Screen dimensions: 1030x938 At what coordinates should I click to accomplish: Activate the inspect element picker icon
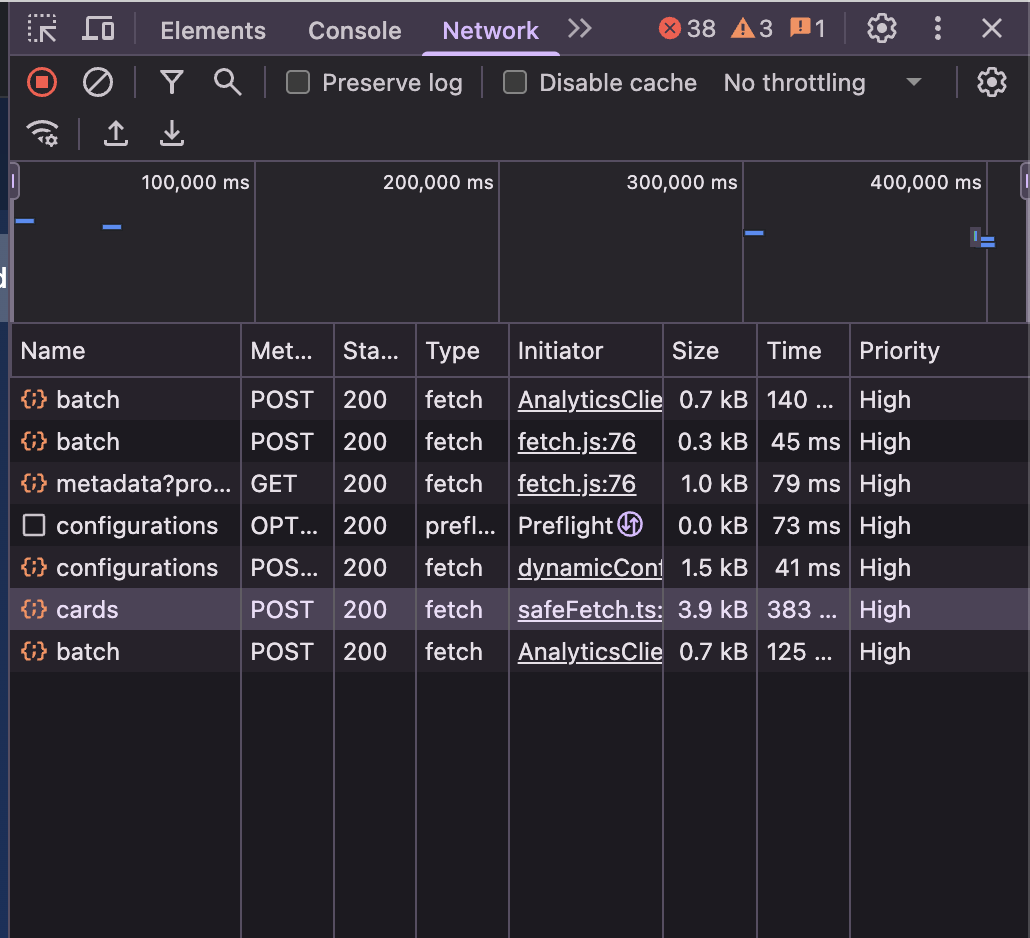[x=42, y=29]
